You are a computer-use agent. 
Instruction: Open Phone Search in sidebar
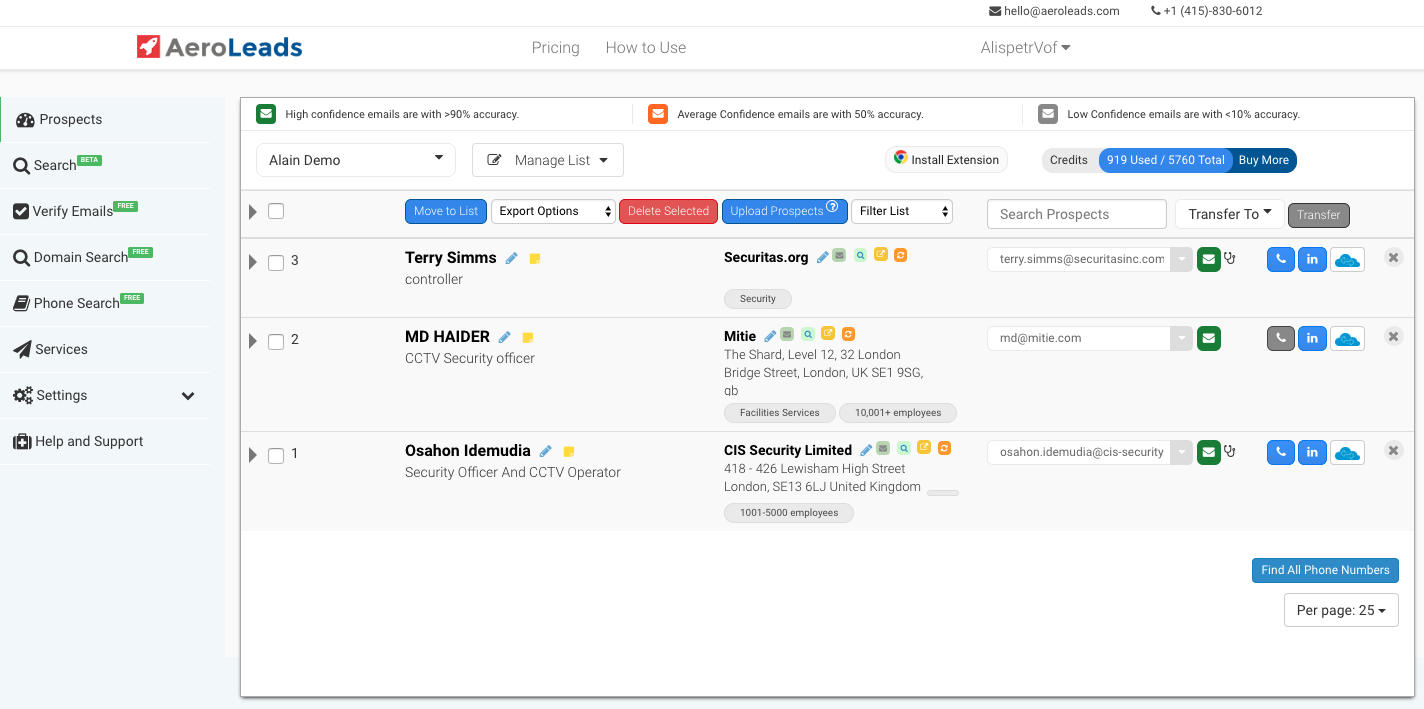tap(105, 303)
